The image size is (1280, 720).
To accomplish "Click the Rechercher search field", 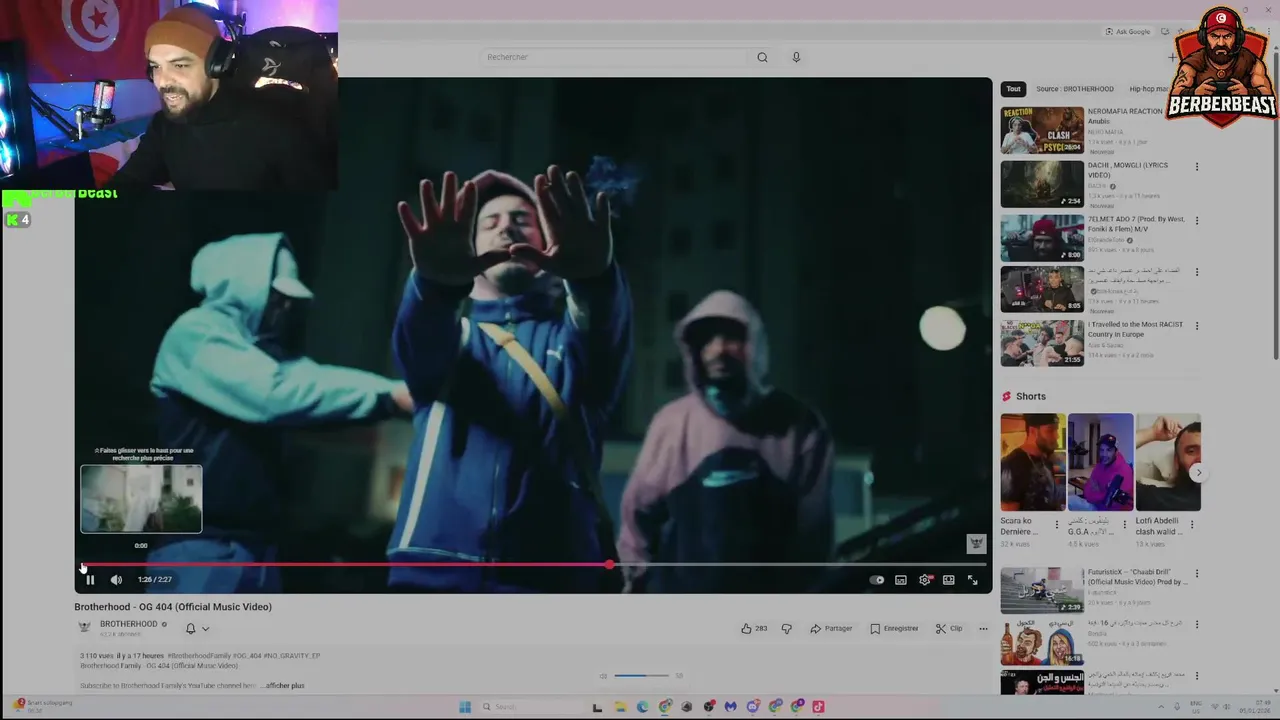I will 615,57.
